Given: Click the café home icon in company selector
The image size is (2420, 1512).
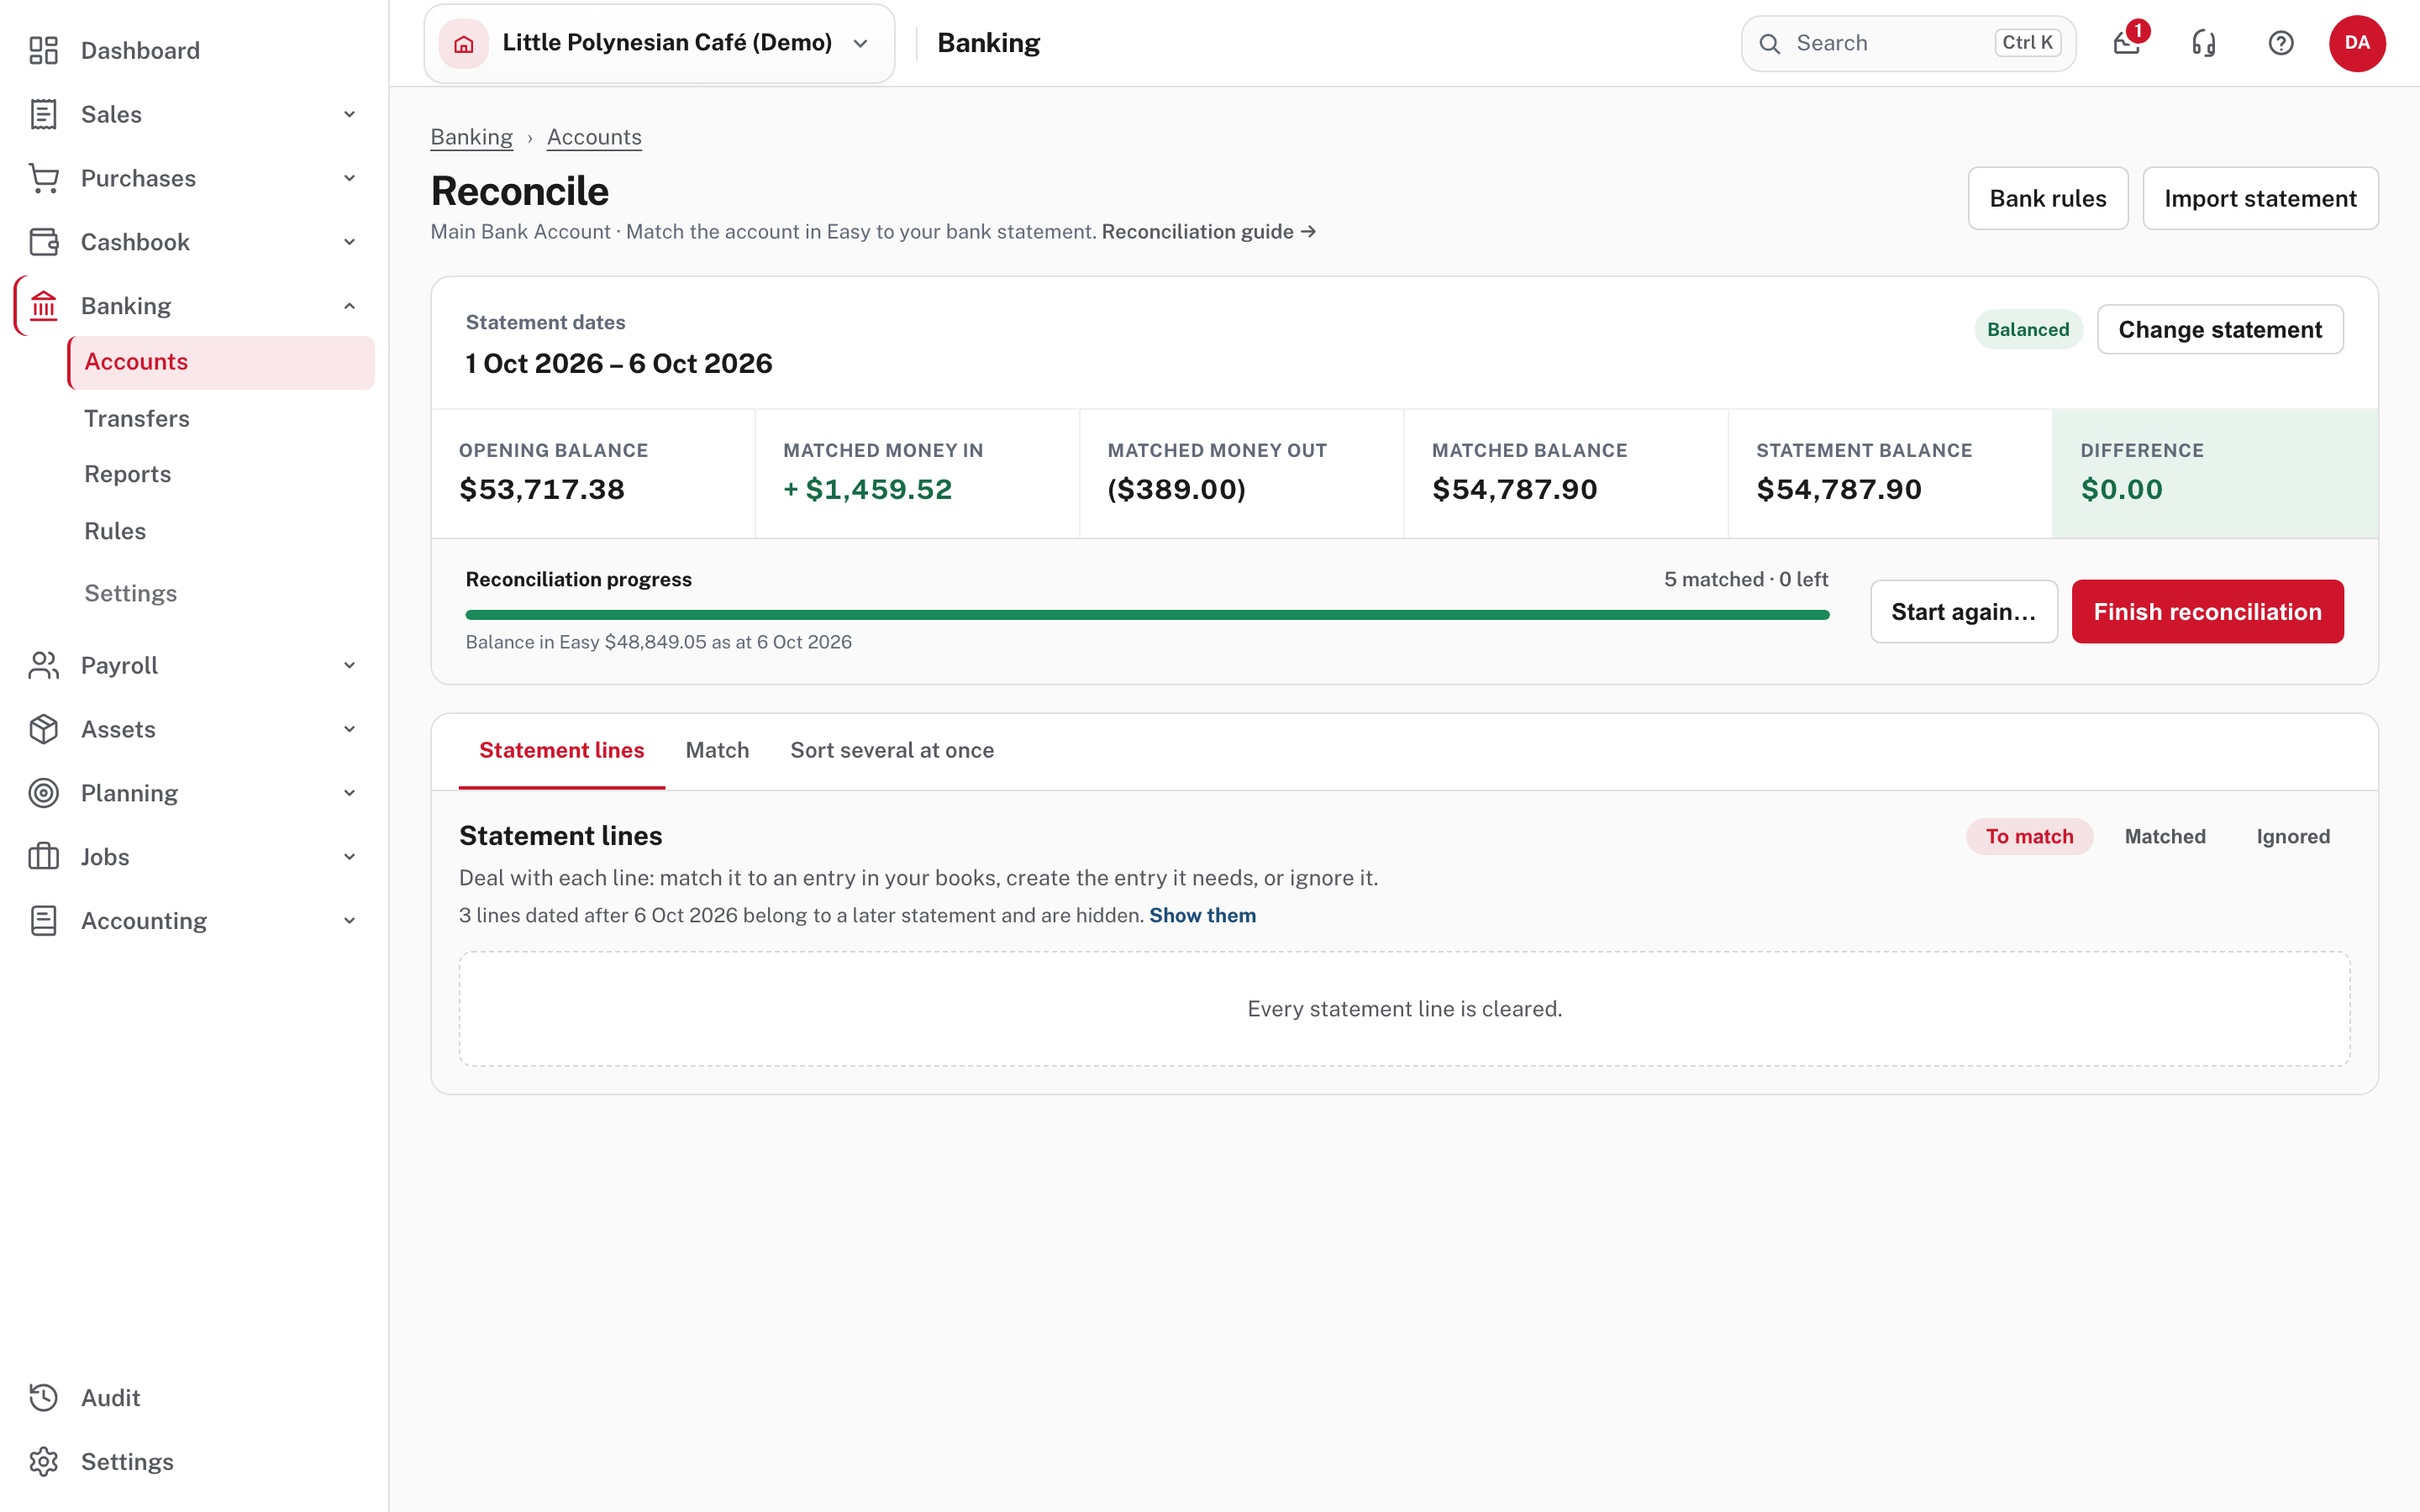Looking at the screenshot, I should pyautogui.click(x=464, y=43).
